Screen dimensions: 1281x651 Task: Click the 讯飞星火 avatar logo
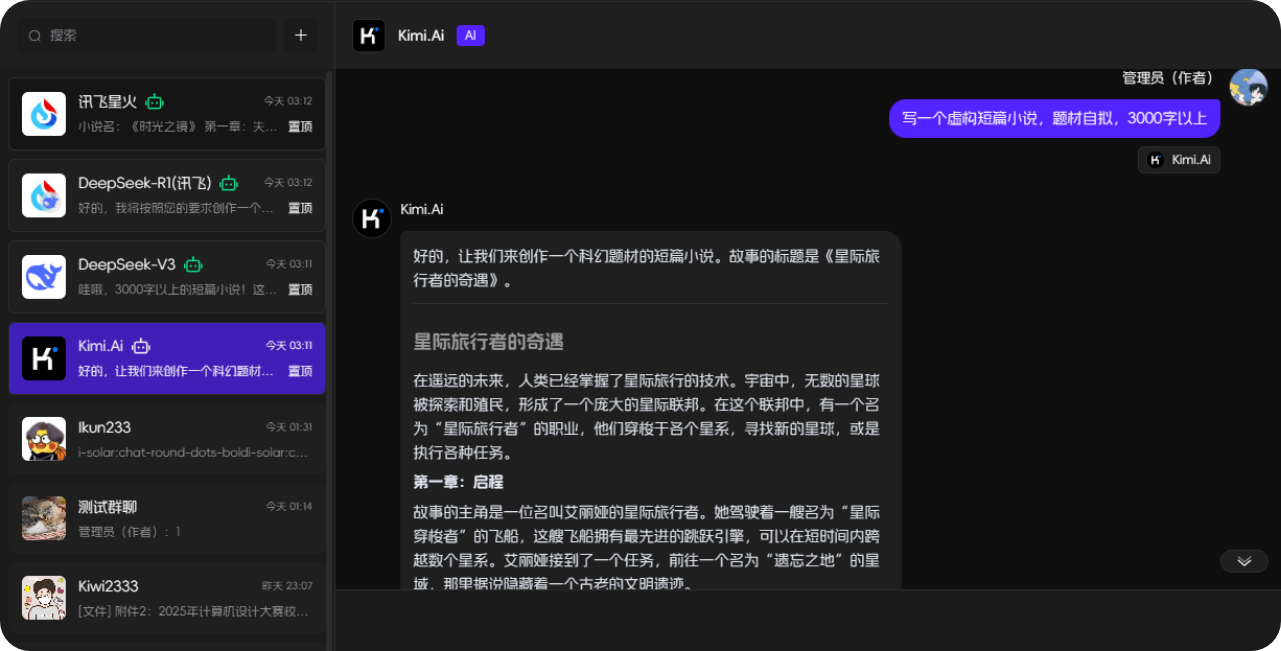pos(44,114)
